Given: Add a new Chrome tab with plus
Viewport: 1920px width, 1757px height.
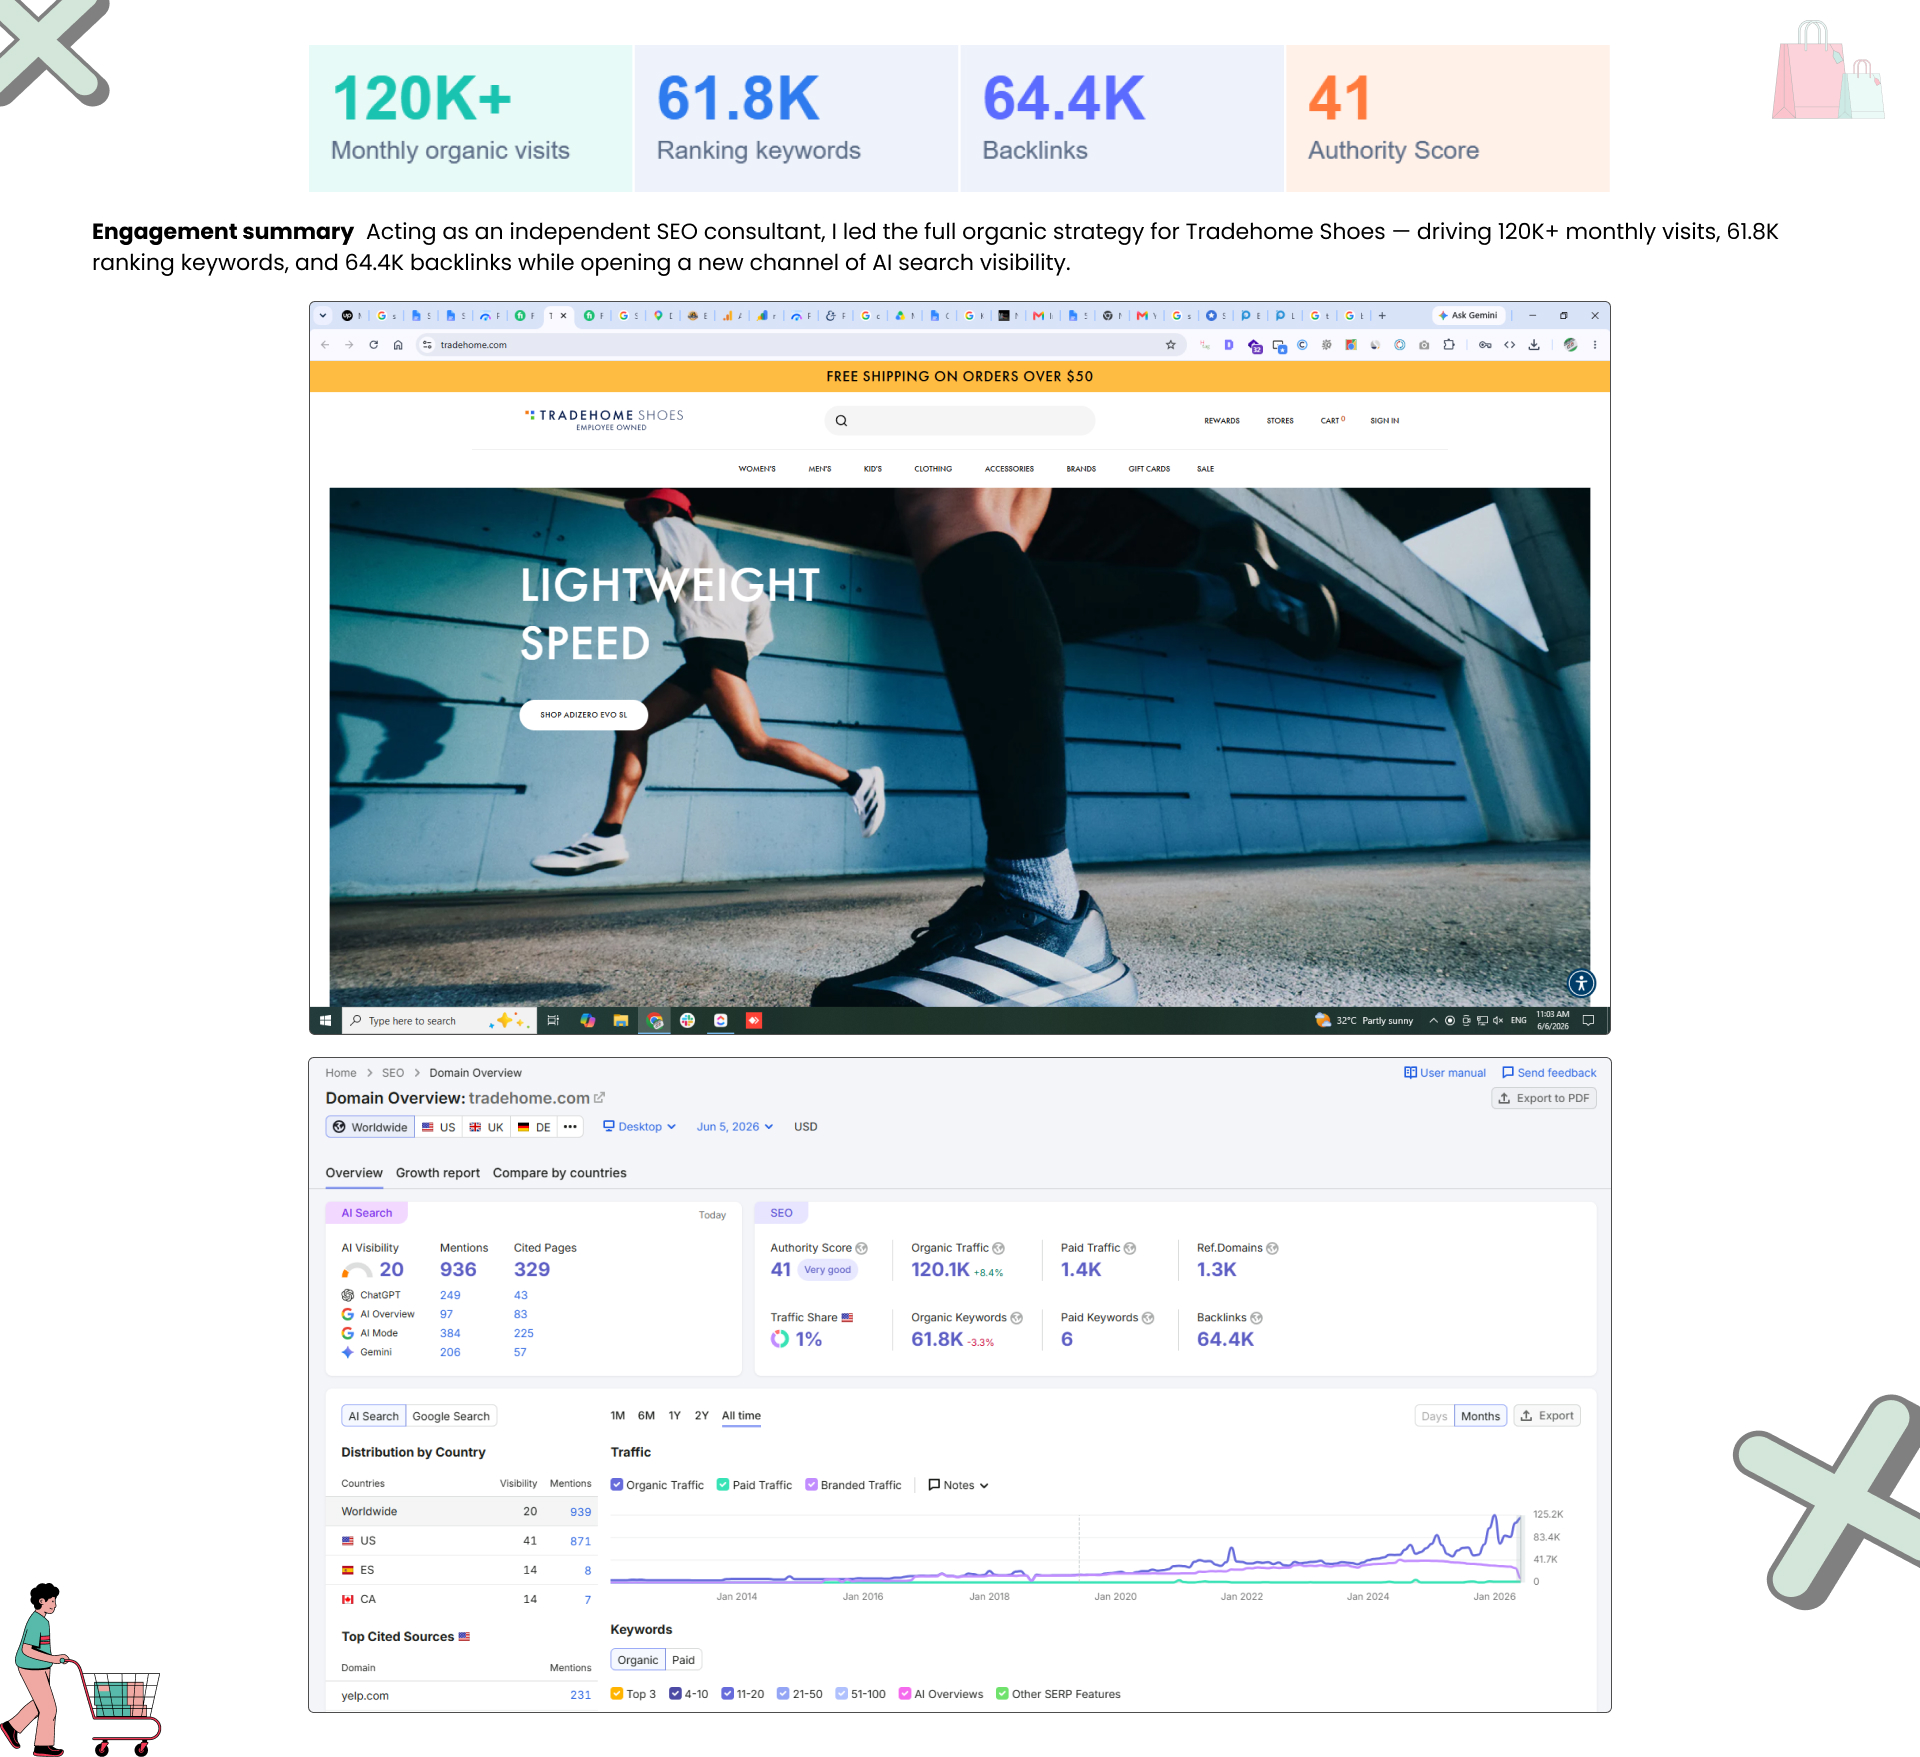Looking at the screenshot, I should [x=1382, y=315].
